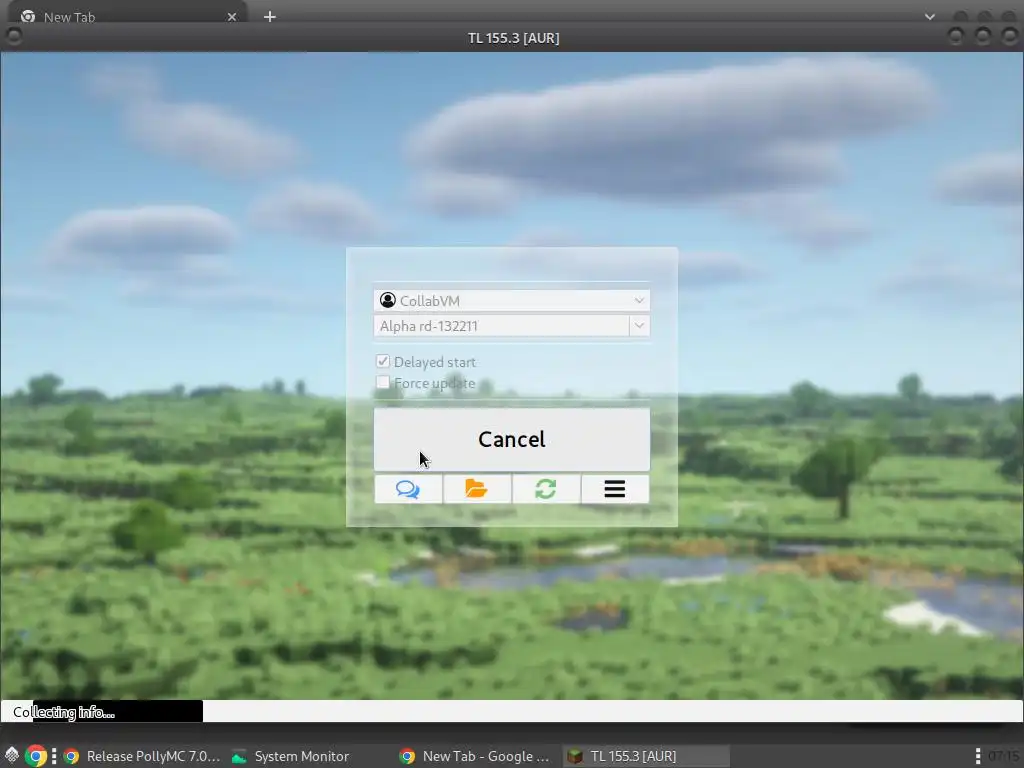Open the game folder icon
1024x768 pixels.
click(477, 488)
